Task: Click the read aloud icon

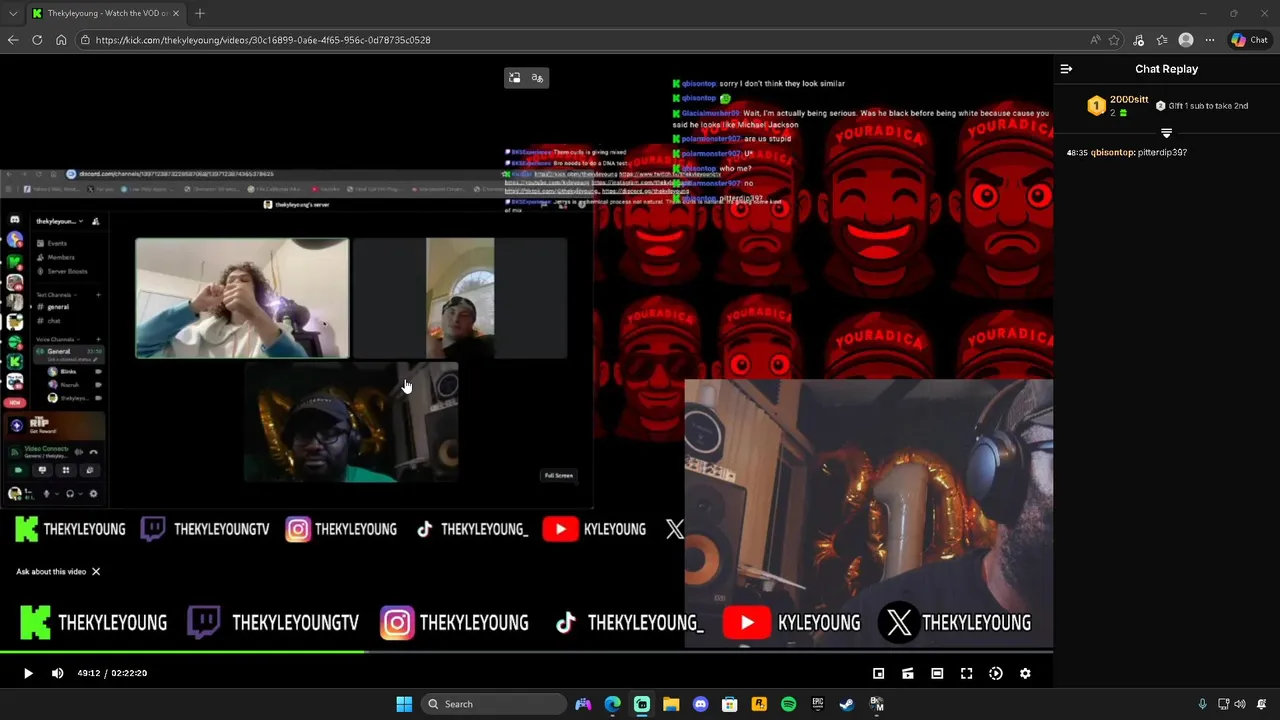Action: [1096, 40]
